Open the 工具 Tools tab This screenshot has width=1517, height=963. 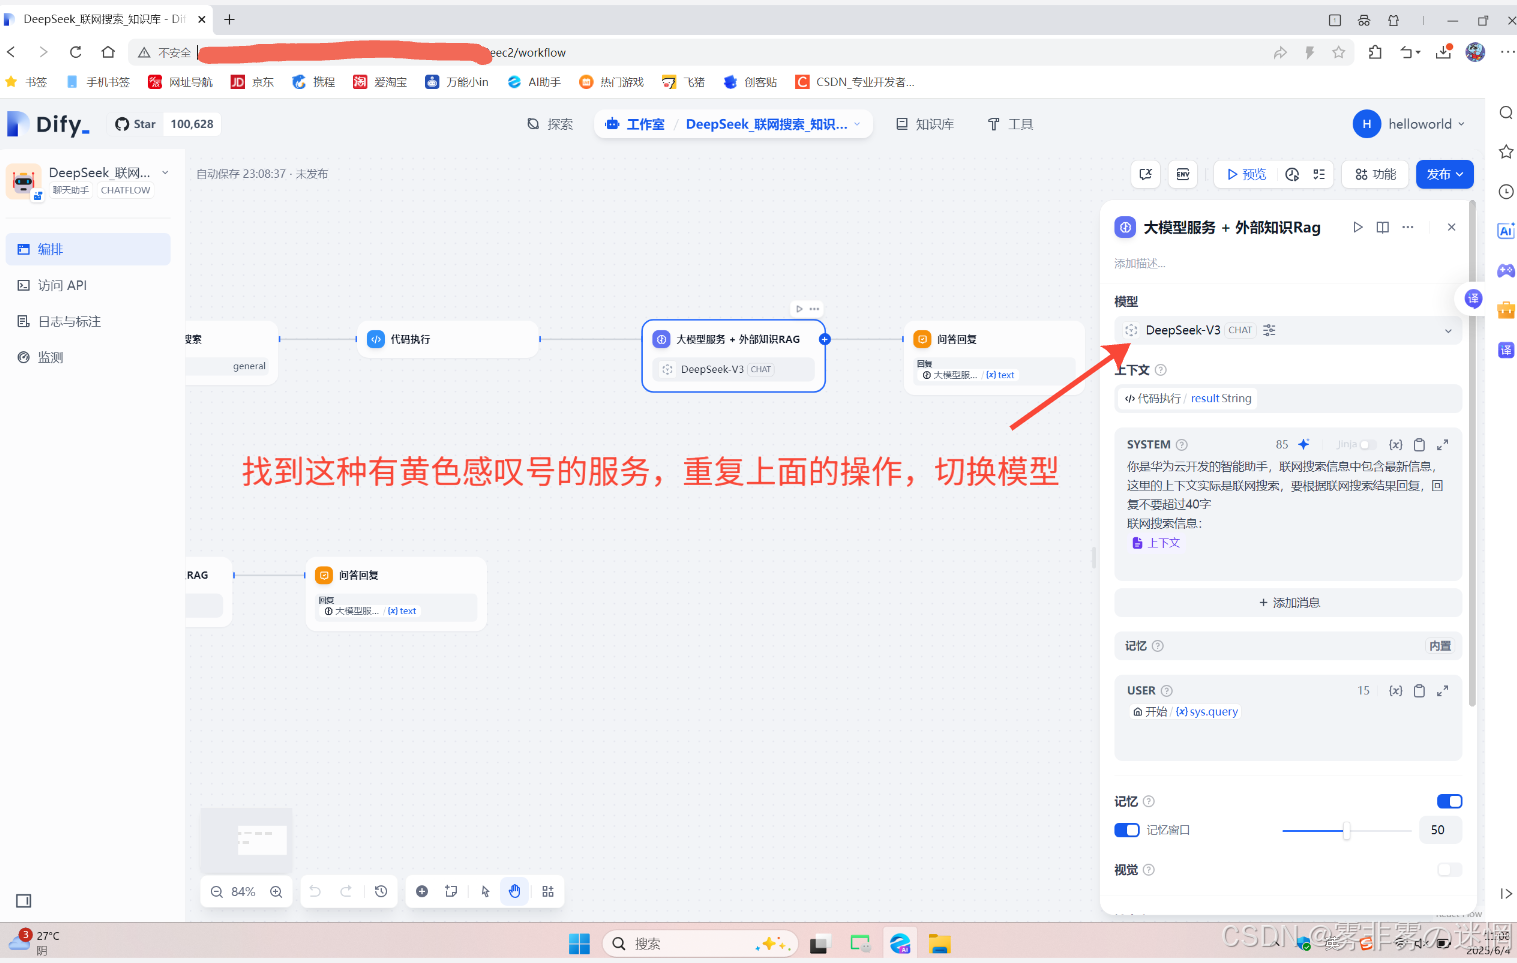coord(1010,124)
